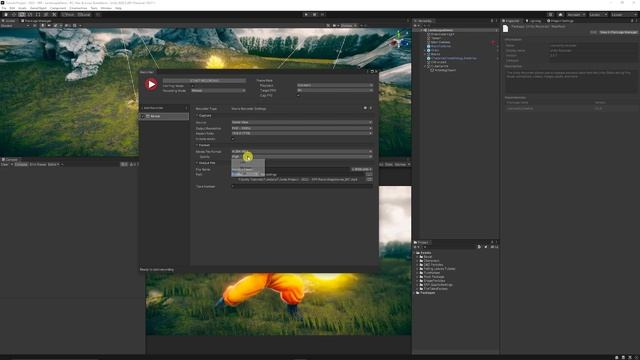Open the Output Resolution dropdown

coord(302,128)
